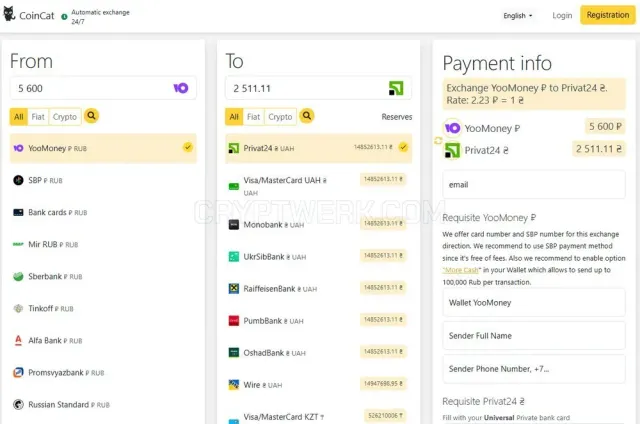This screenshot has width=640, height=424.
Task: Open the Login link
Action: point(562,16)
